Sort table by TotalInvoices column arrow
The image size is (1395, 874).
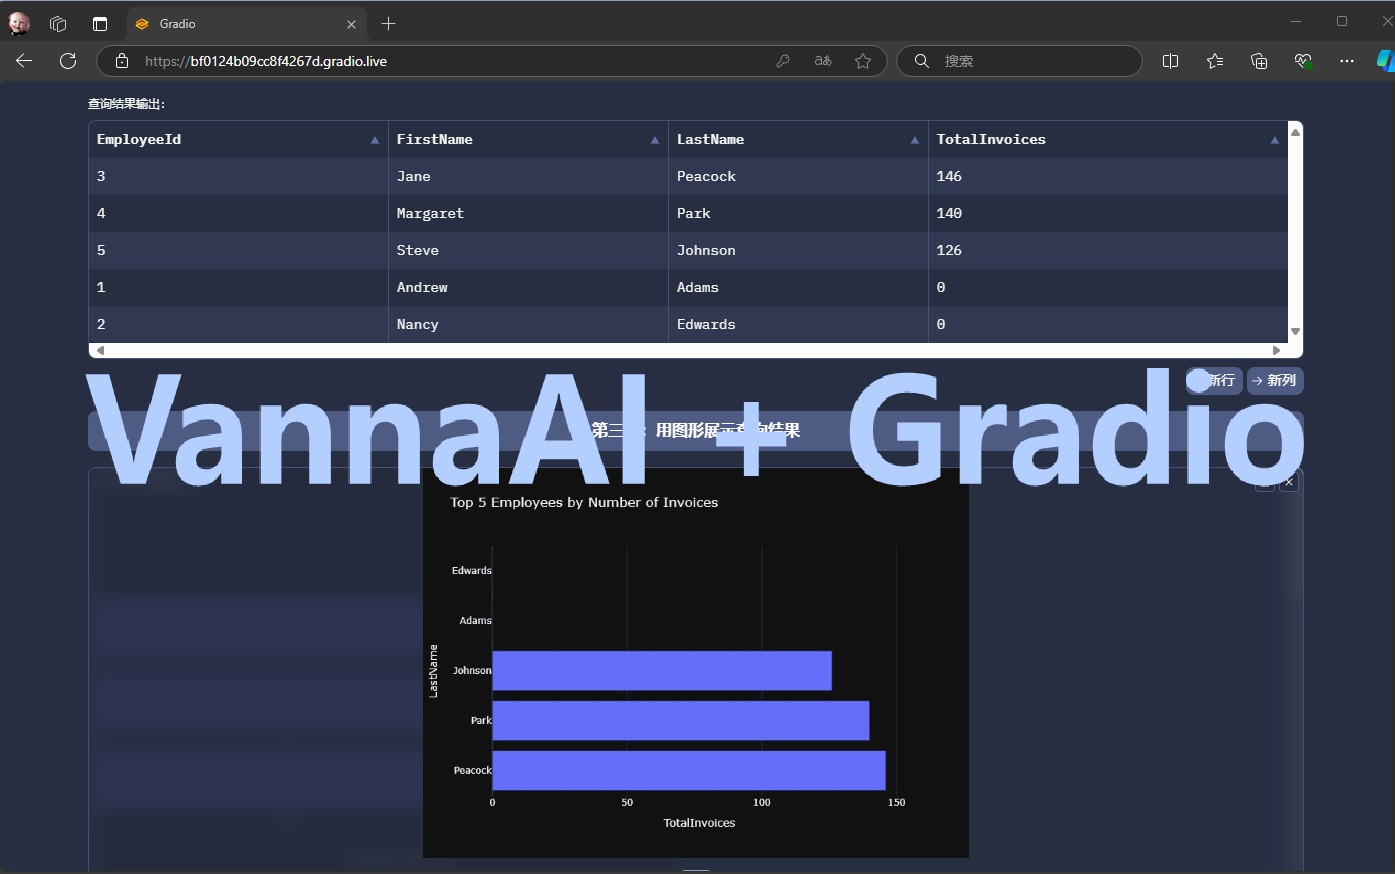pos(1274,140)
